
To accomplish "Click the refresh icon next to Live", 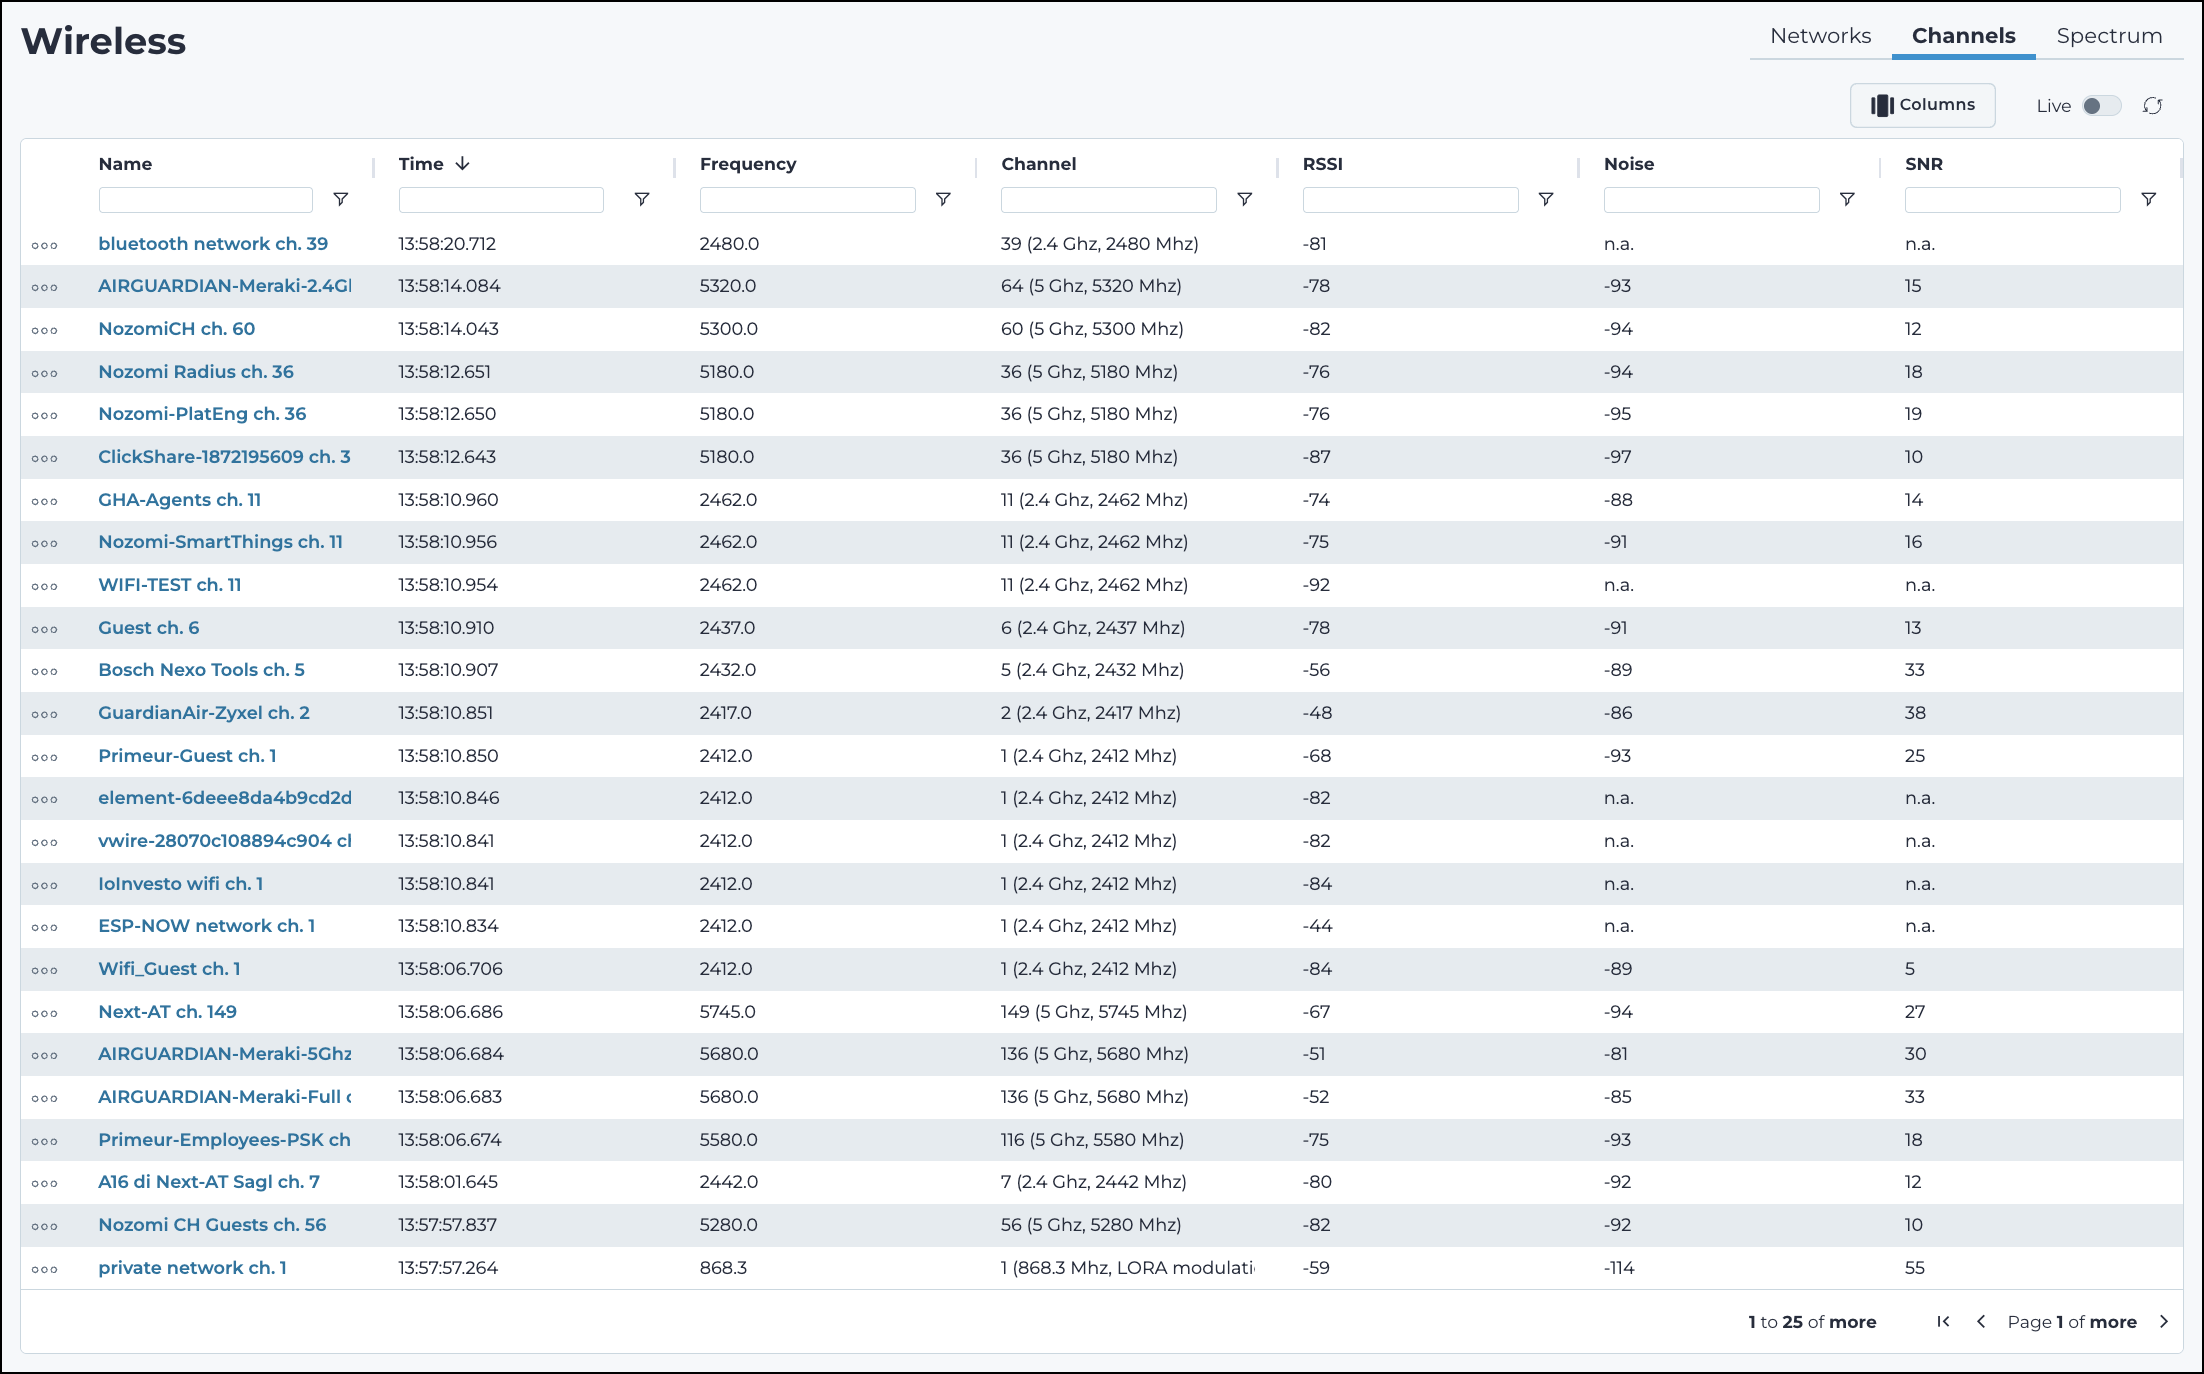I will pos(2153,106).
